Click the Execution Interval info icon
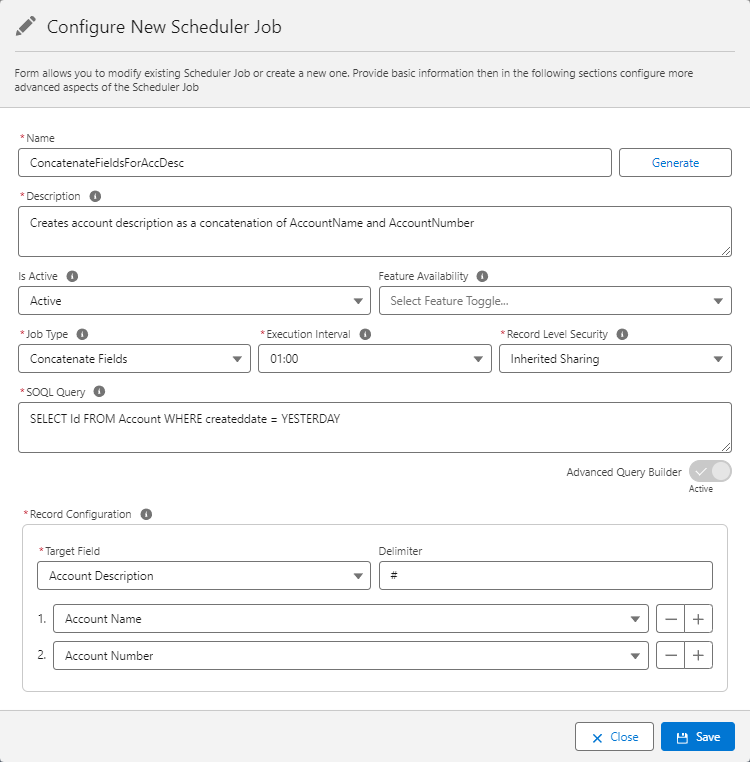 coord(366,334)
